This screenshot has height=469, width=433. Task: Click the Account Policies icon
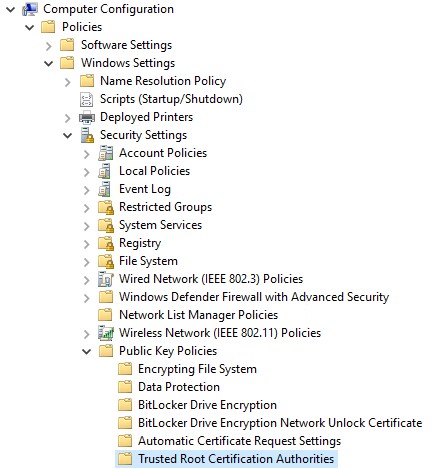pyautogui.click(x=106, y=153)
